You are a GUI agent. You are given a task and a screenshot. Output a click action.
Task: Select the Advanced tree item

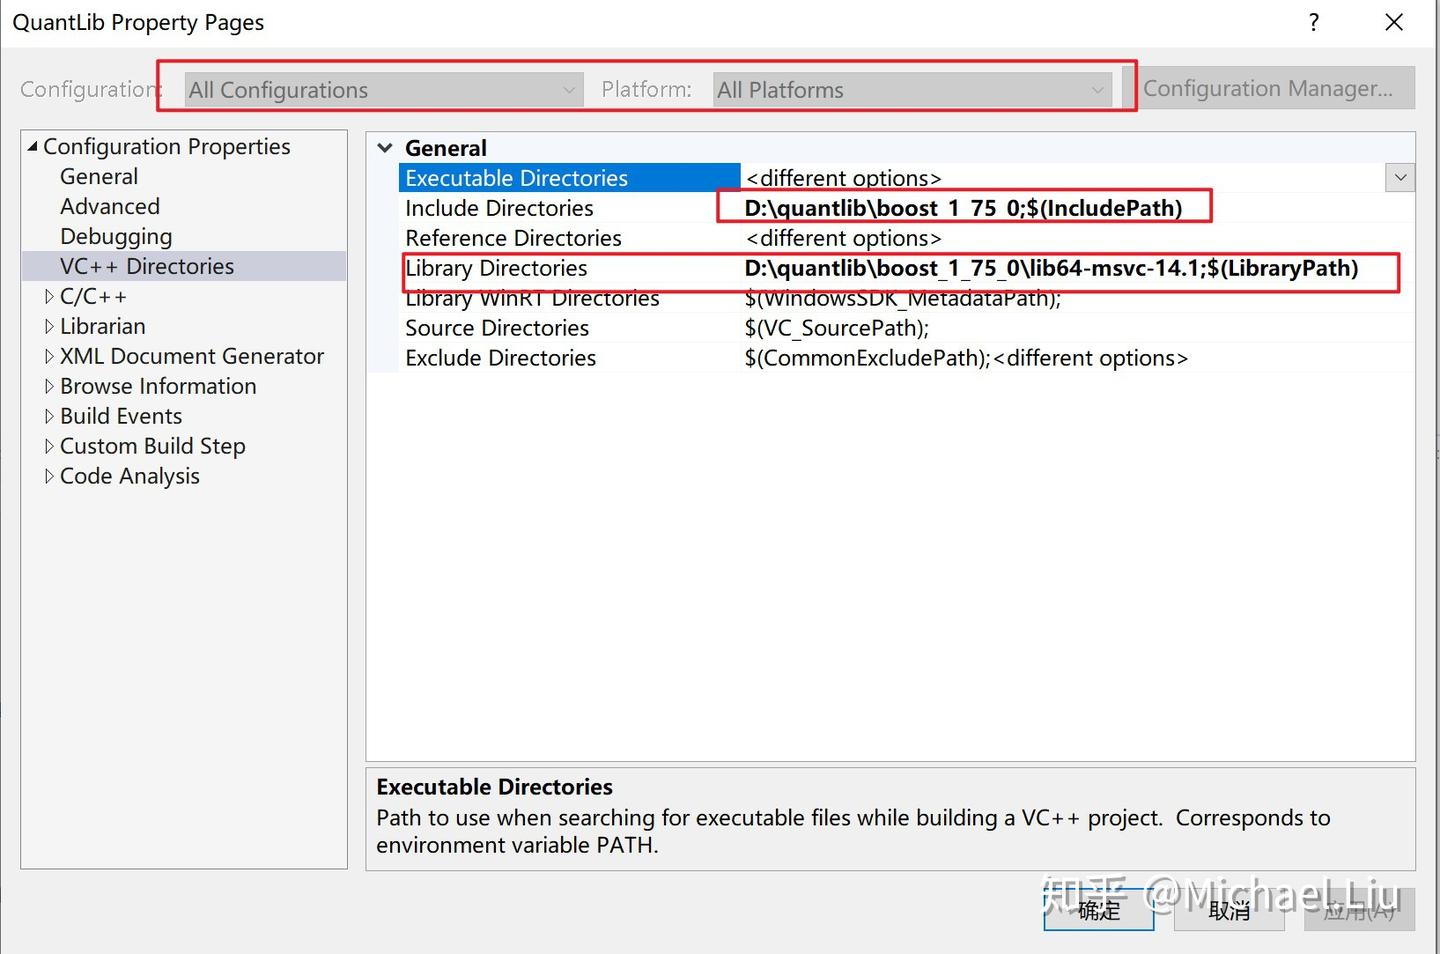tap(110, 207)
